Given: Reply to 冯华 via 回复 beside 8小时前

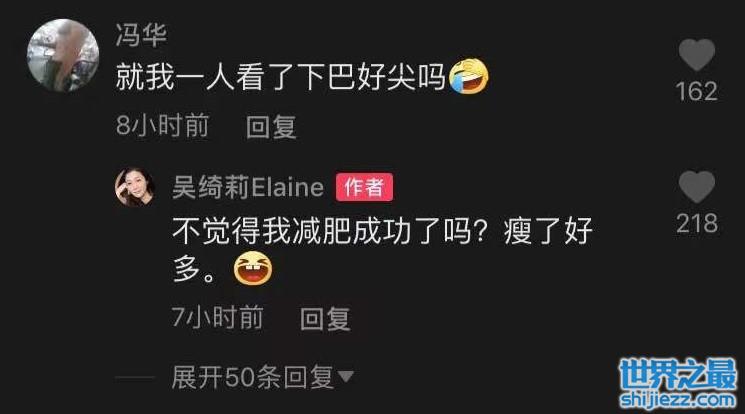Looking at the screenshot, I should [271, 126].
